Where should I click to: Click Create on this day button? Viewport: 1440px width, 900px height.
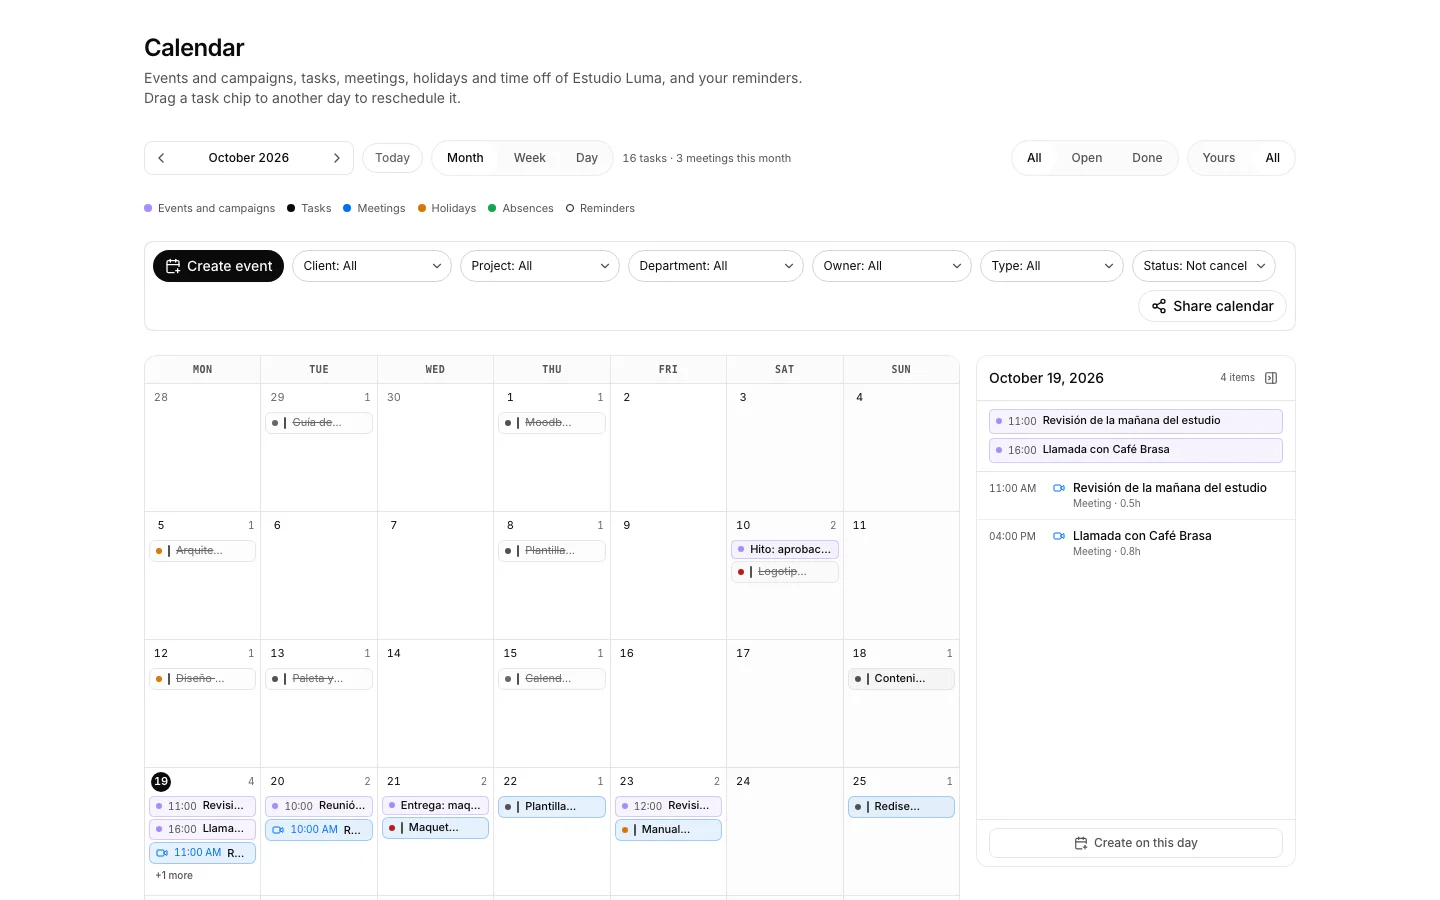click(x=1136, y=843)
